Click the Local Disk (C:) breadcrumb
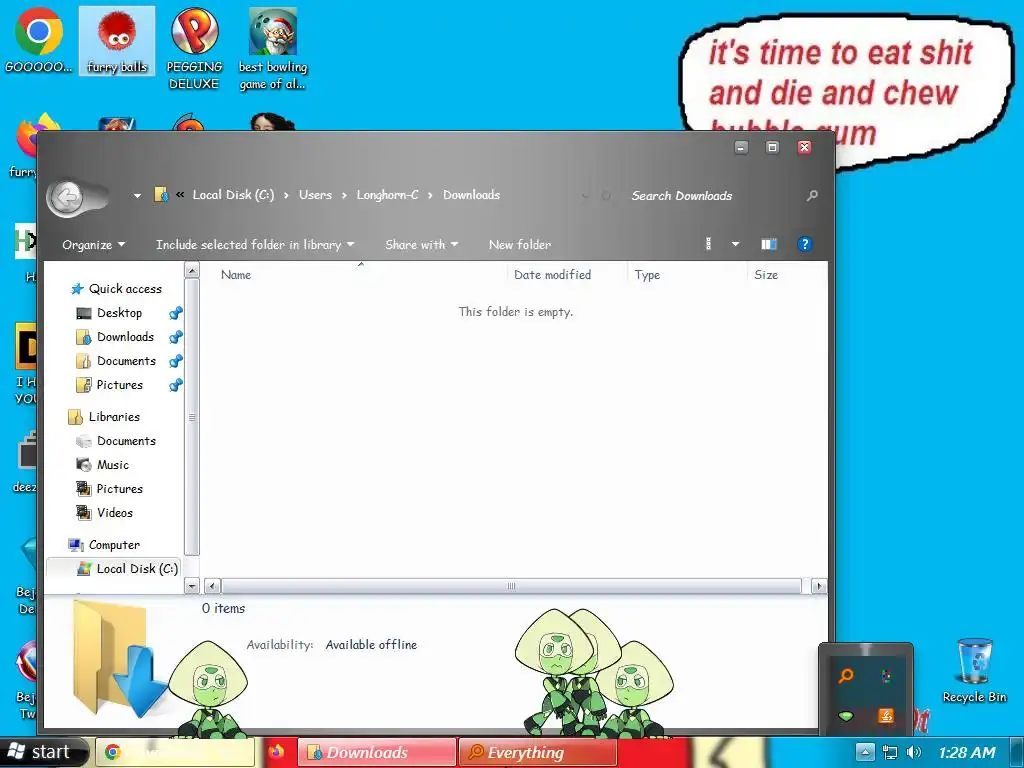This screenshot has height=768, width=1024. pos(233,195)
